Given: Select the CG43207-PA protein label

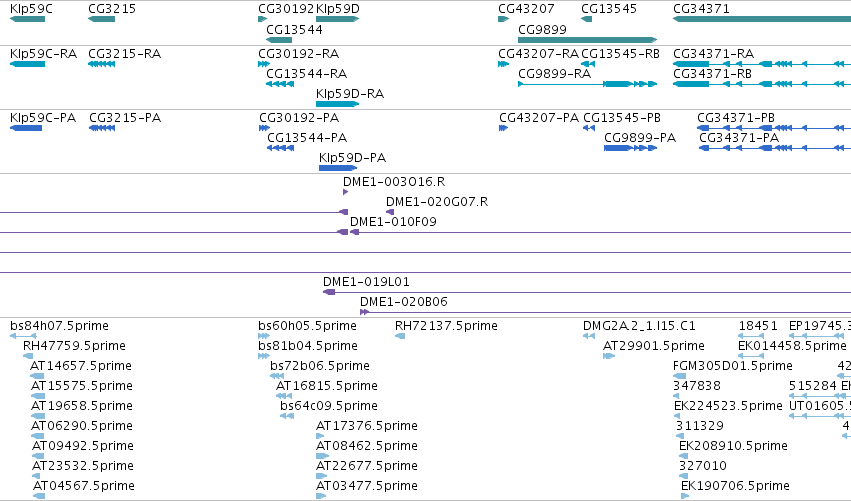Looking at the screenshot, I should coord(539,118).
